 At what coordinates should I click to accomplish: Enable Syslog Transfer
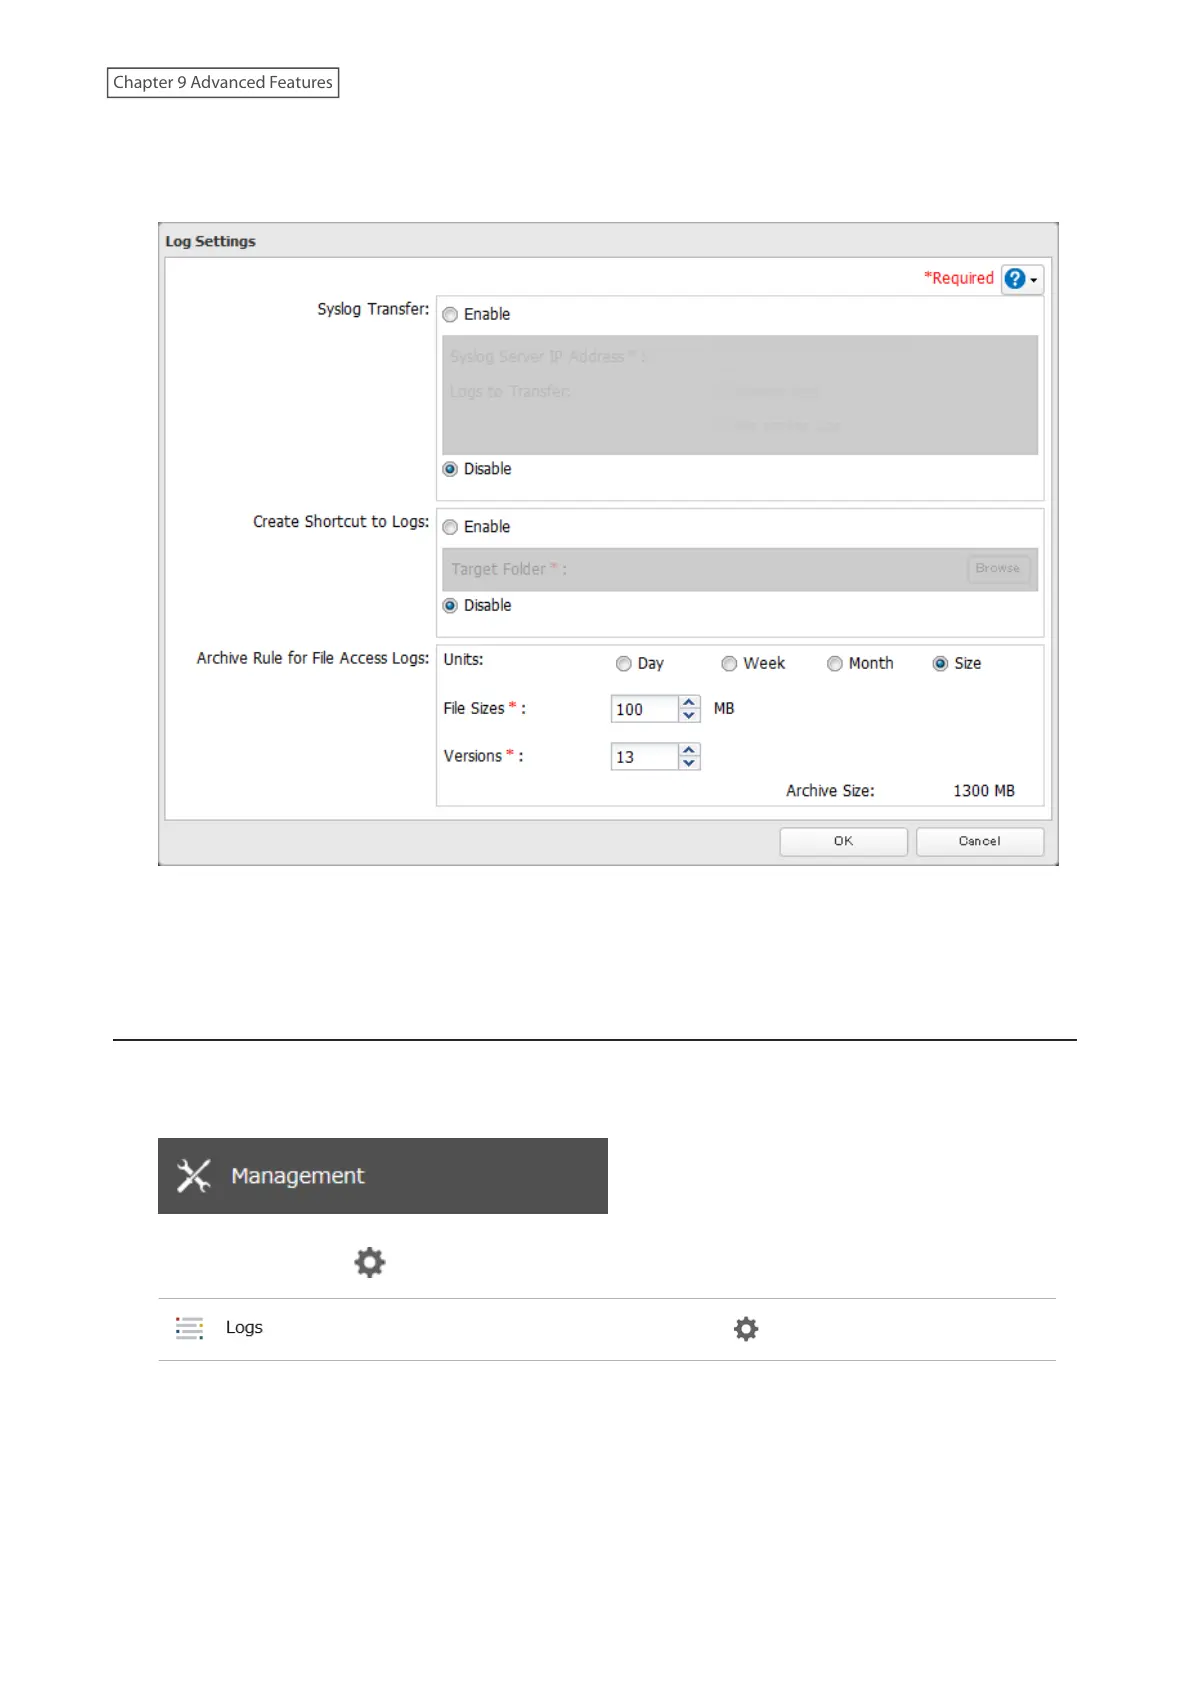point(451,315)
